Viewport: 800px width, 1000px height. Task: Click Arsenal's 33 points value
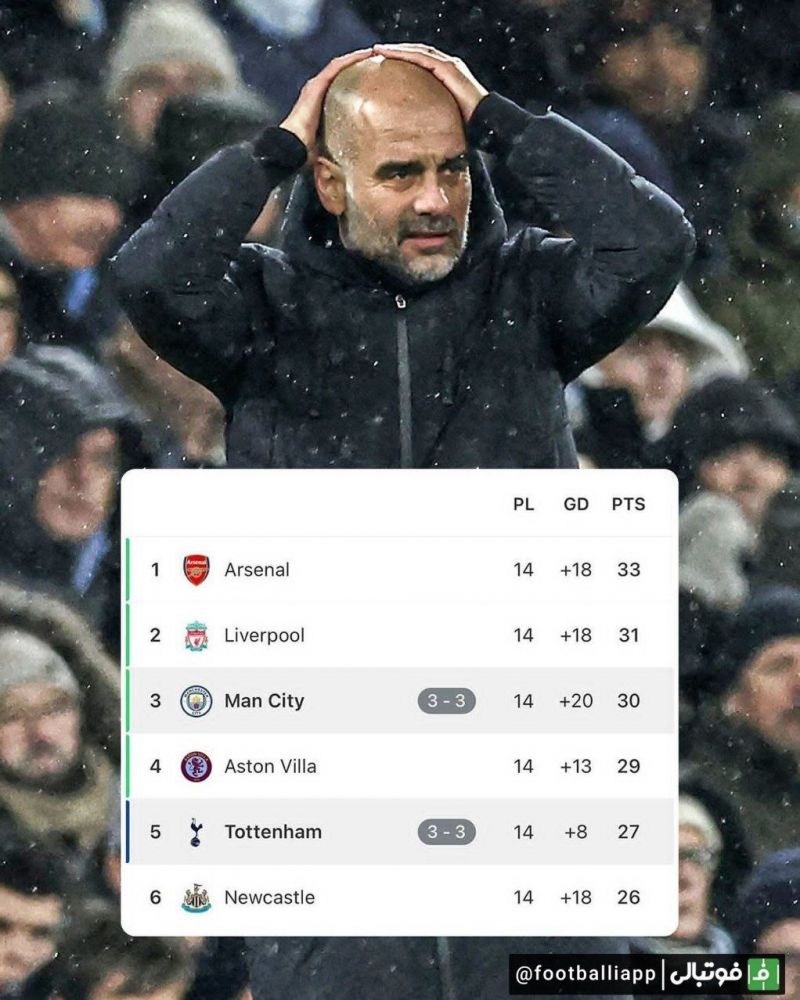(628, 570)
